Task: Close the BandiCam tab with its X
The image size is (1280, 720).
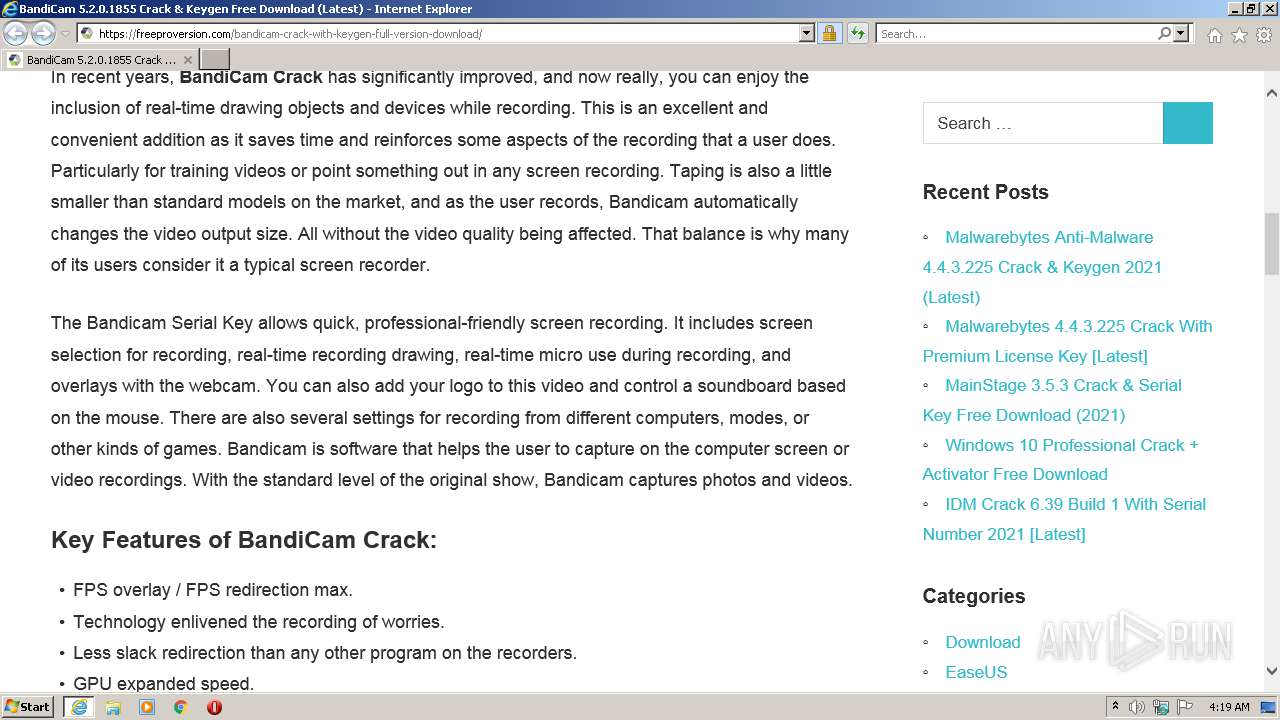Action: click(187, 60)
